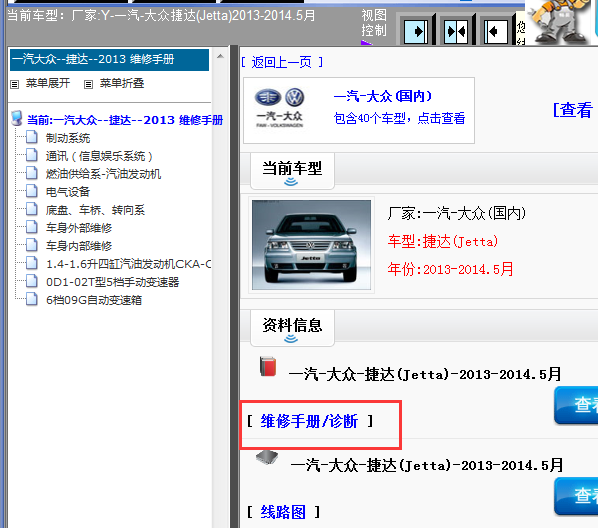Open 6档09G自动变速箱 entry
Image resolution: width=598 pixels, height=528 pixels.
point(94,300)
